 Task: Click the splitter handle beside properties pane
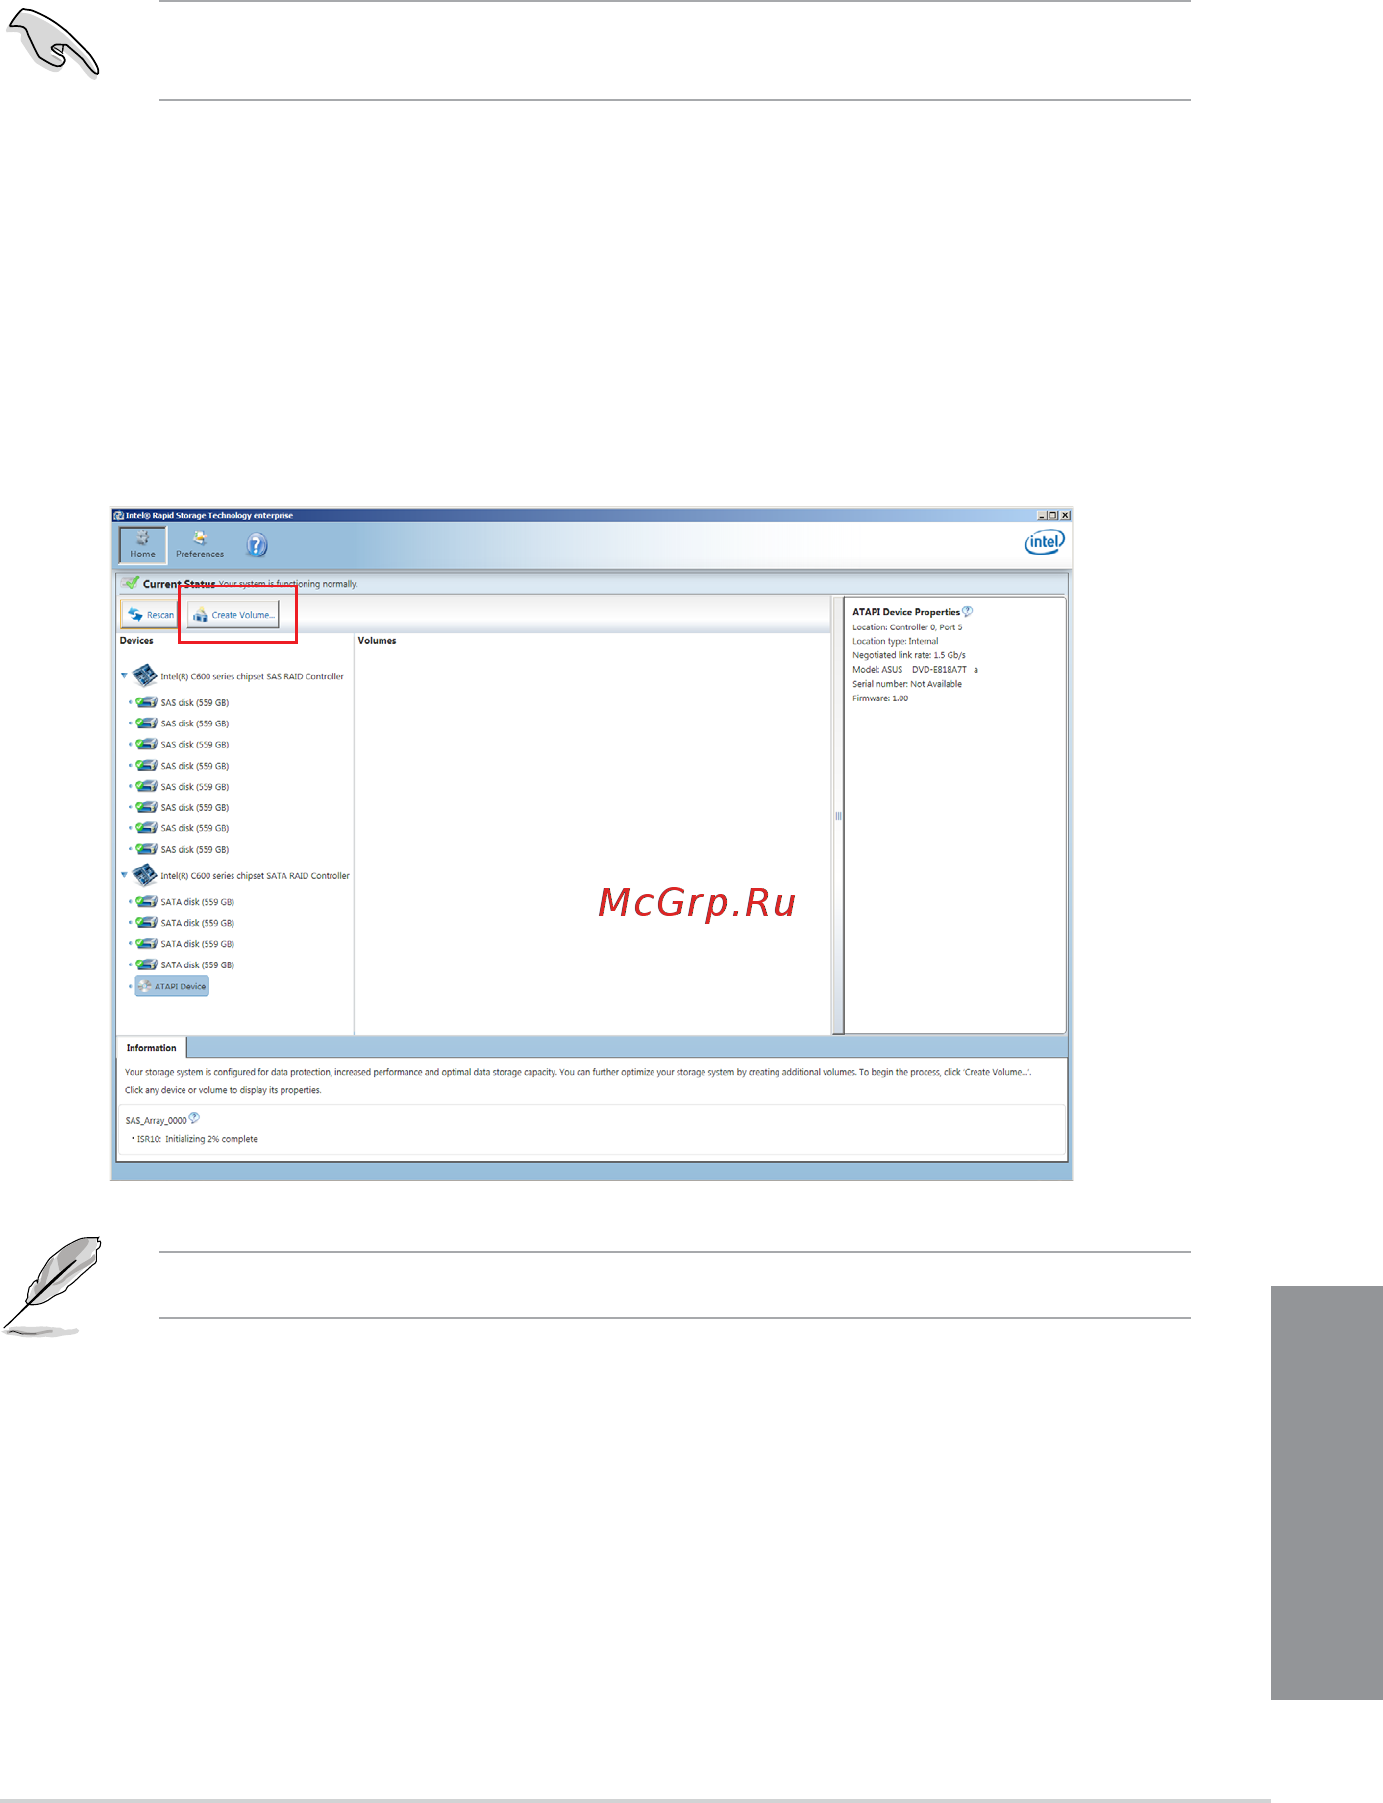838,816
